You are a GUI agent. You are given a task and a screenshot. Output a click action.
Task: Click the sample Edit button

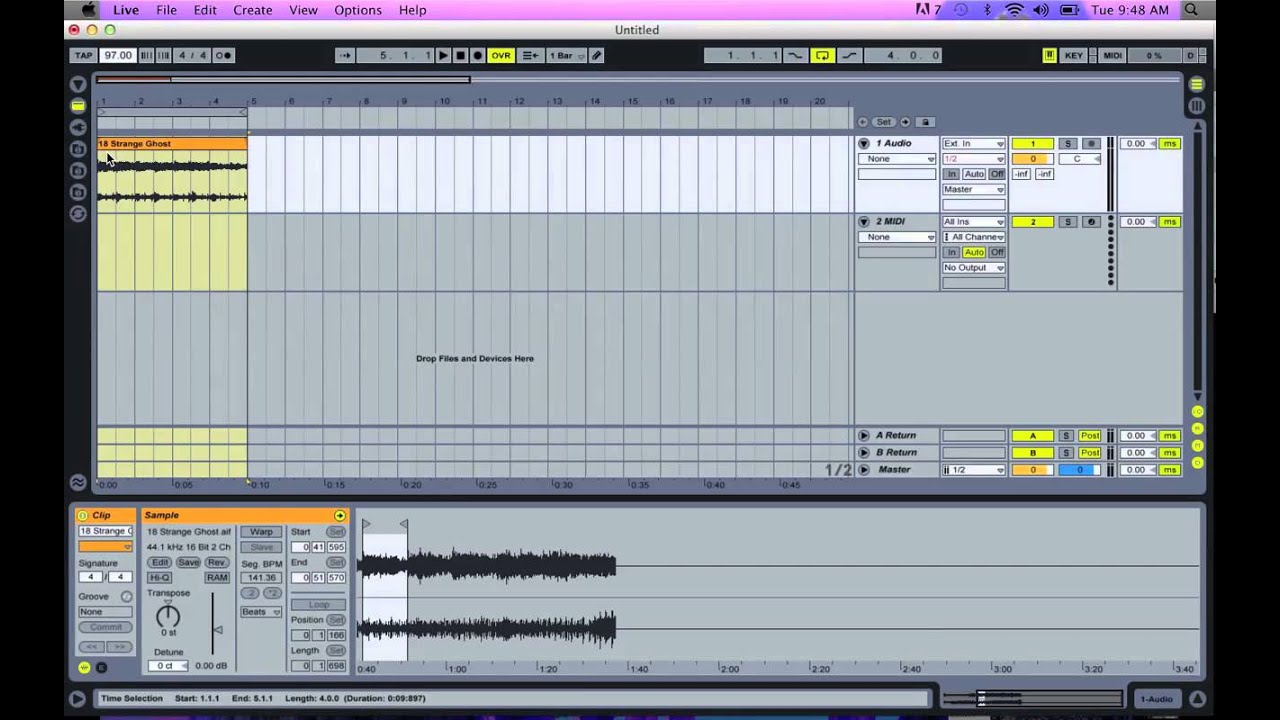160,562
